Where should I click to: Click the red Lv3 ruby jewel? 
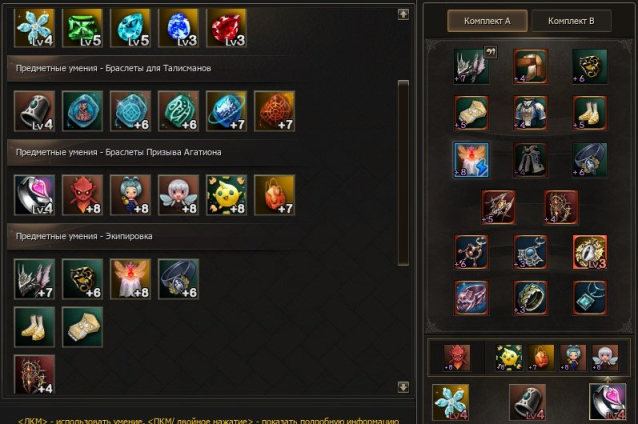226,28
